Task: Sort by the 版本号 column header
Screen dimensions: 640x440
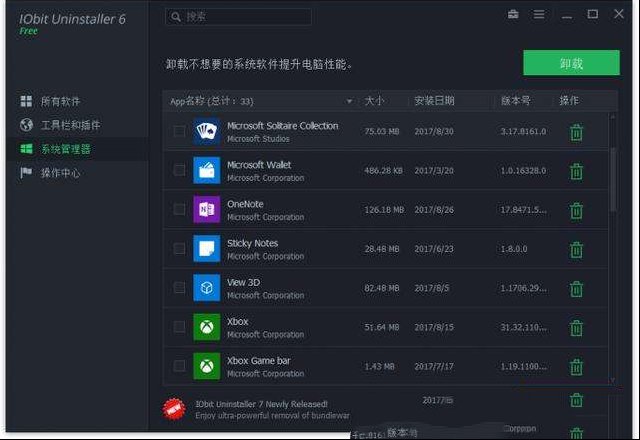Action: [x=516, y=100]
